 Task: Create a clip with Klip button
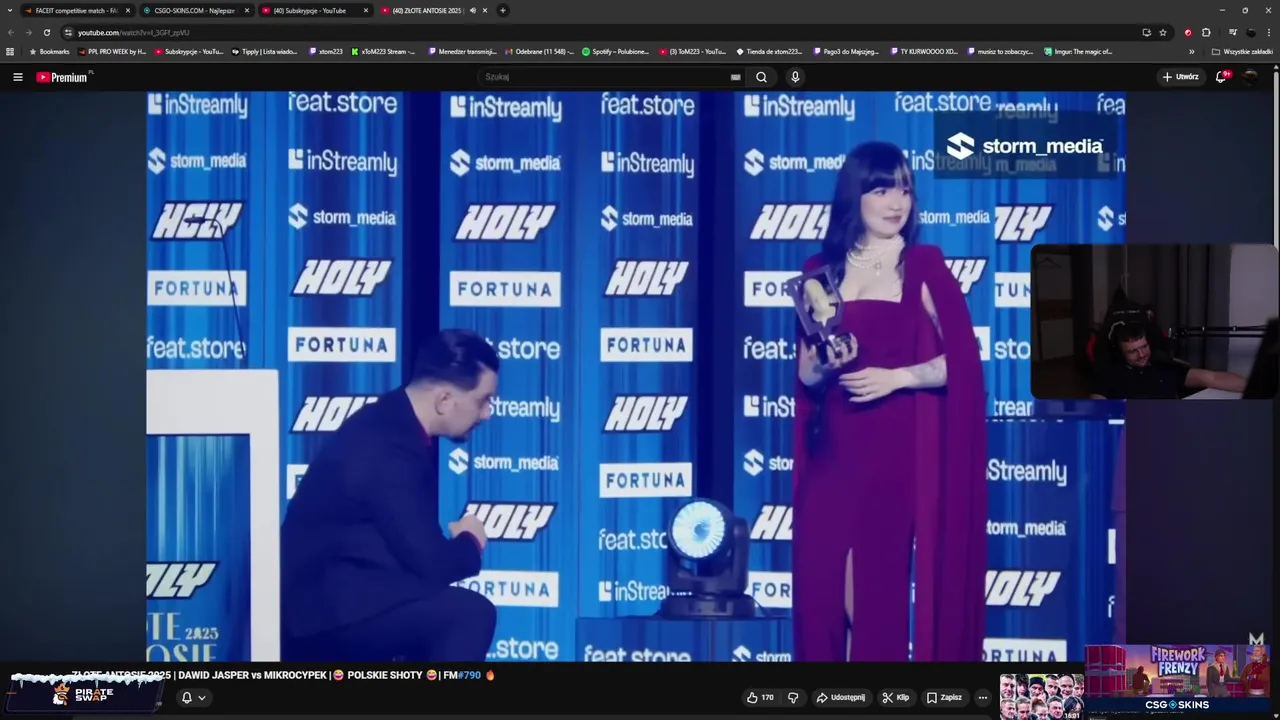[x=896, y=697]
